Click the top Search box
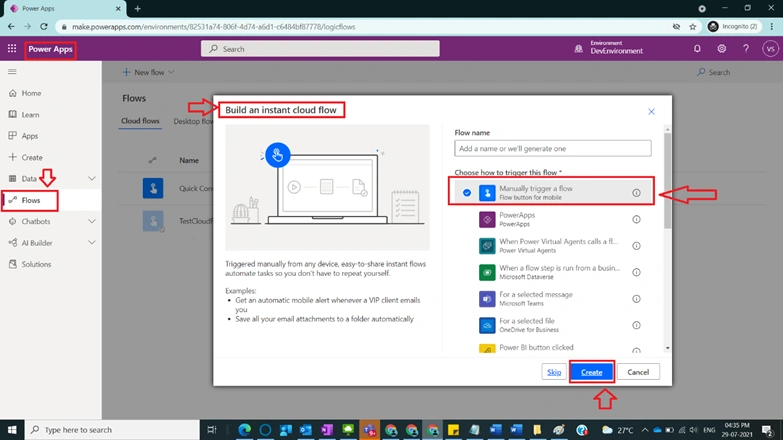783x440 pixels. [320, 49]
